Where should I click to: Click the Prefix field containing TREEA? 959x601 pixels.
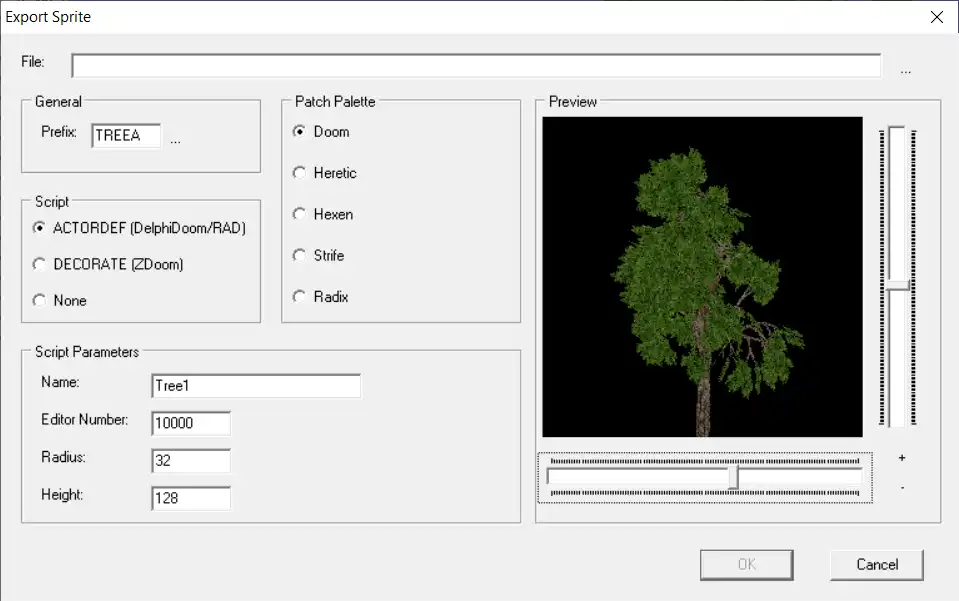pyautogui.click(x=126, y=135)
